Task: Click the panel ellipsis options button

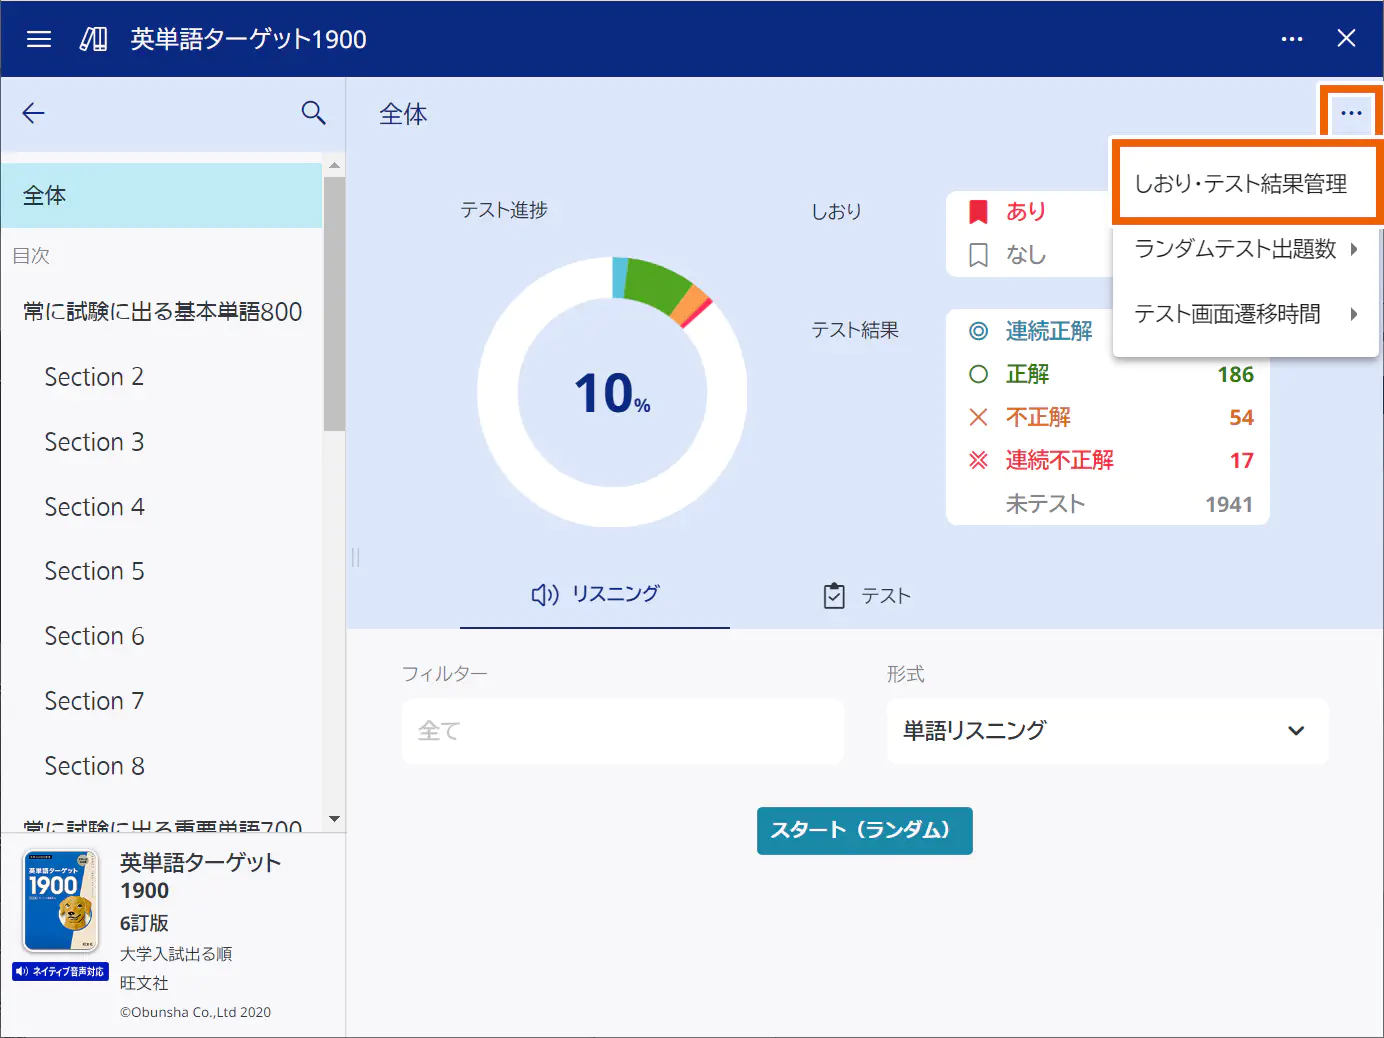Action: (1351, 113)
